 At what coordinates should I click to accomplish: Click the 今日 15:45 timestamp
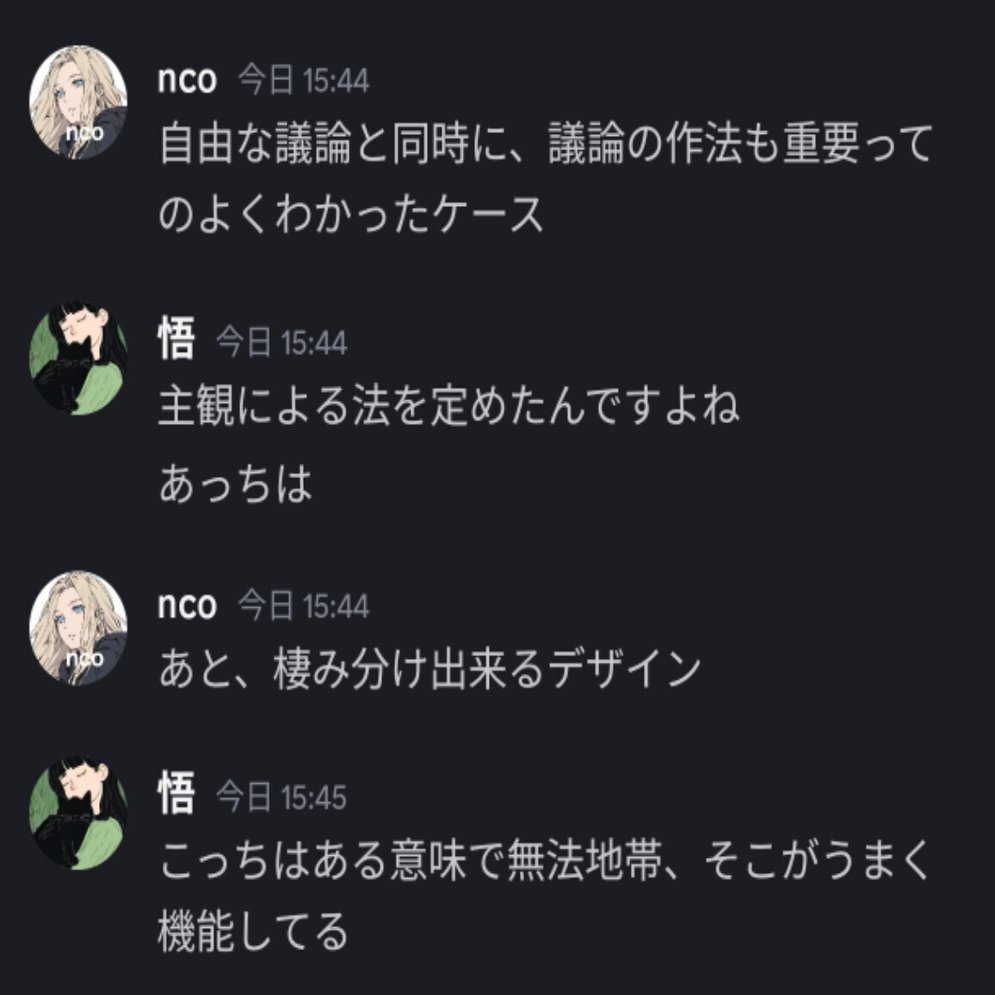pos(281,797)
